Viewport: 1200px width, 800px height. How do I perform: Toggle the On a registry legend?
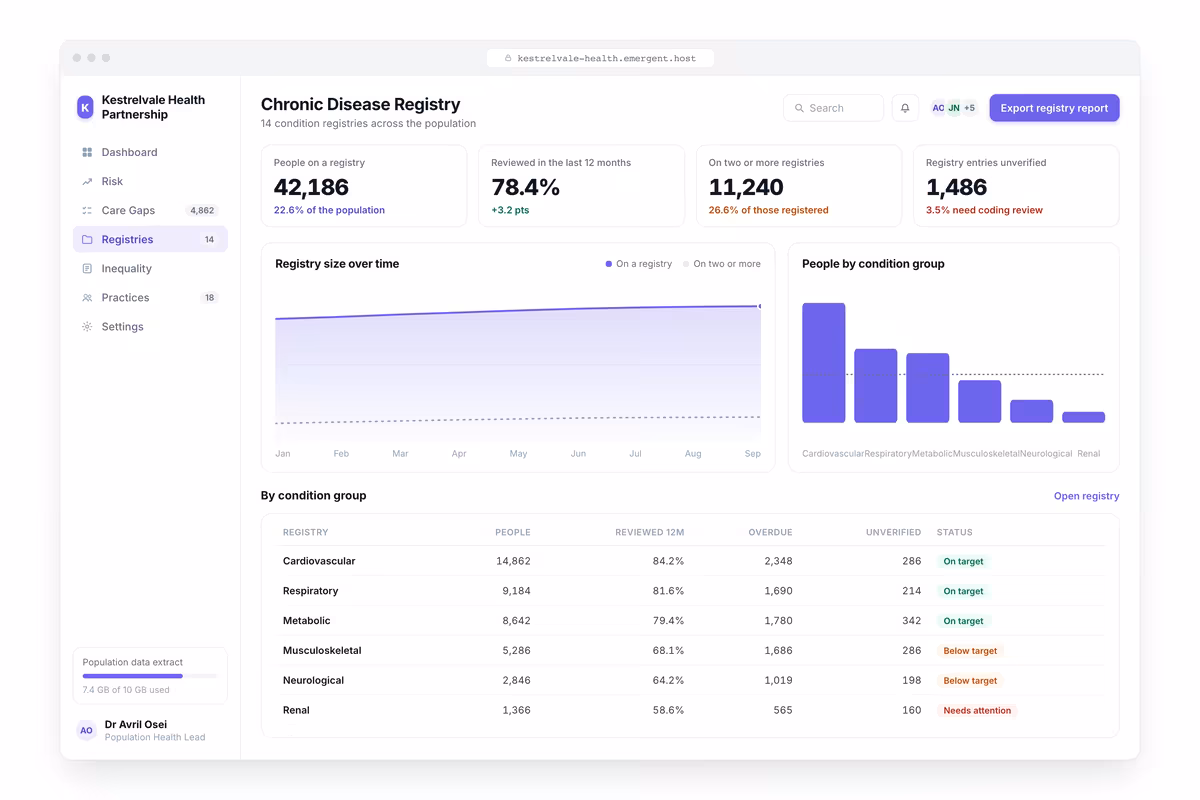click(639, 264)
